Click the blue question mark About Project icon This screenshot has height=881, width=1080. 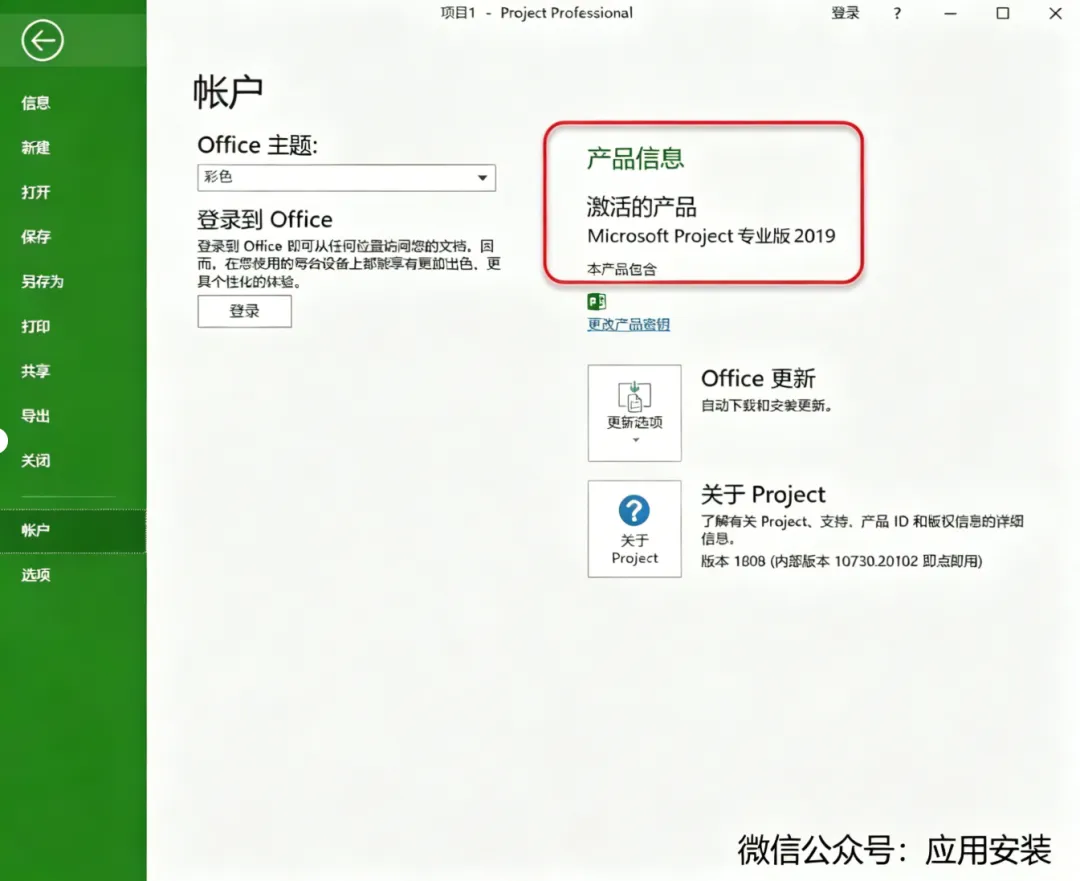634,510
